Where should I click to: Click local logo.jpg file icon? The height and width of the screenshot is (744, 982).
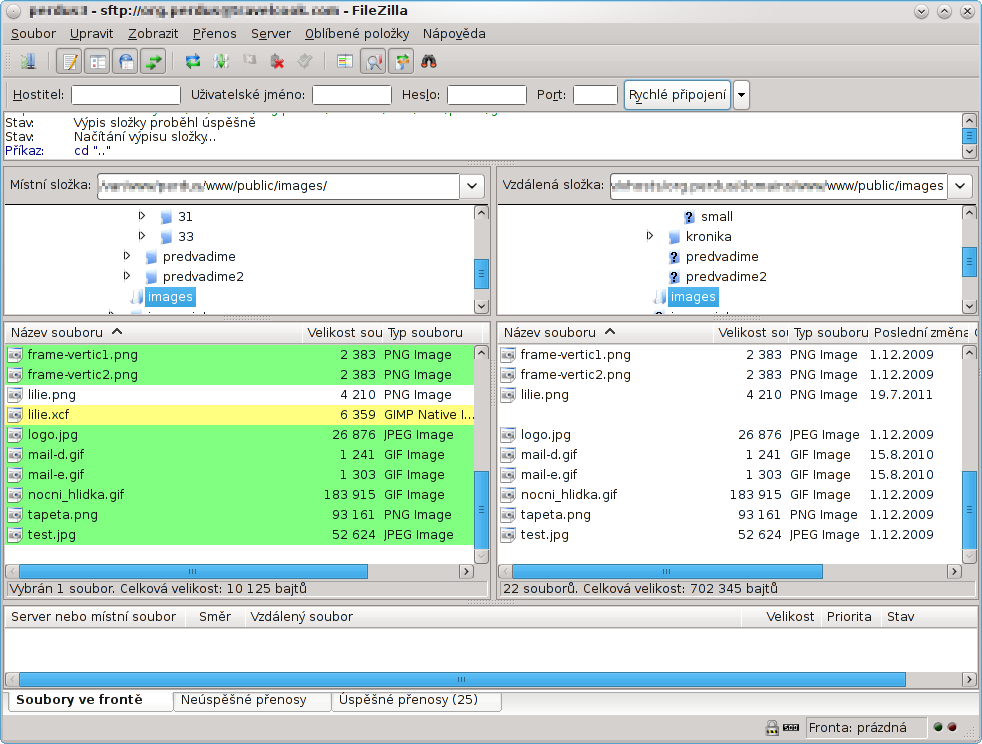coord(15,435)
